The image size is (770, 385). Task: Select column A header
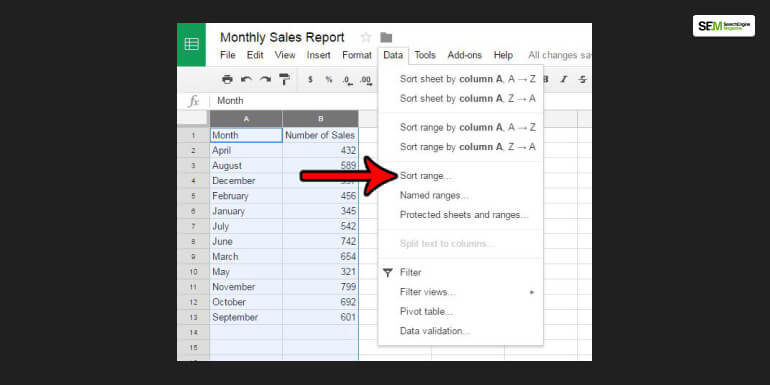246,119
